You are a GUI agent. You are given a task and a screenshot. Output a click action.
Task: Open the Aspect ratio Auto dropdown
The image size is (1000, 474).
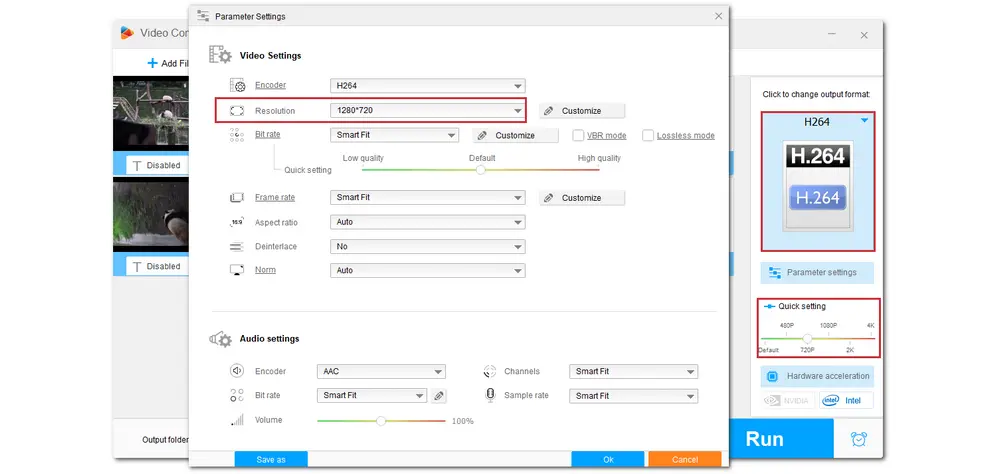pos(427,223)
